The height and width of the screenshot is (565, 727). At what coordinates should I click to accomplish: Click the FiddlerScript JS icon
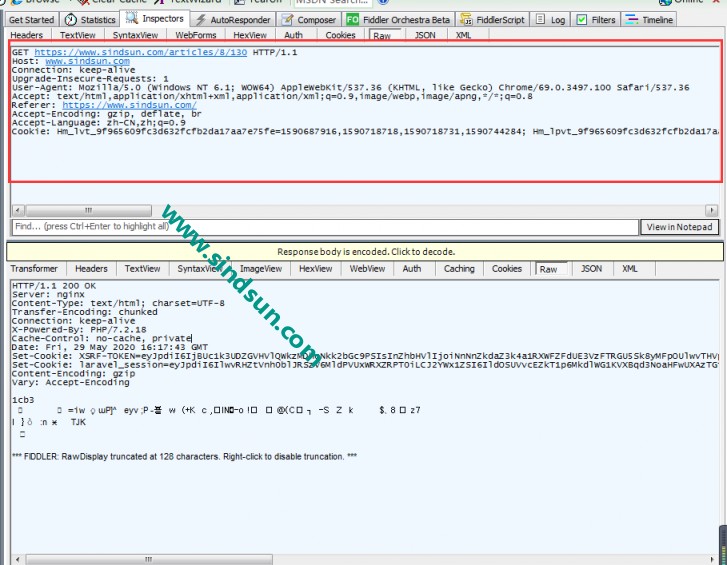point(466,20)
